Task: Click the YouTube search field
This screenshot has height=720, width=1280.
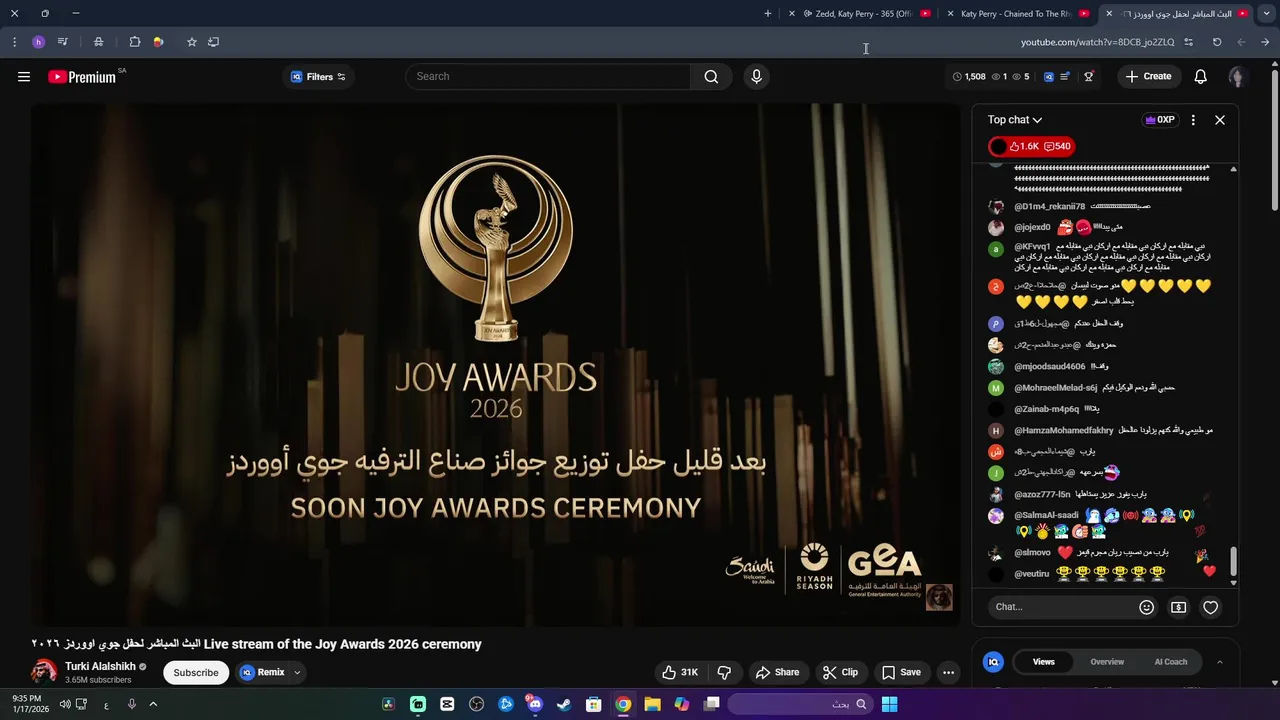Action: (548, 77)
